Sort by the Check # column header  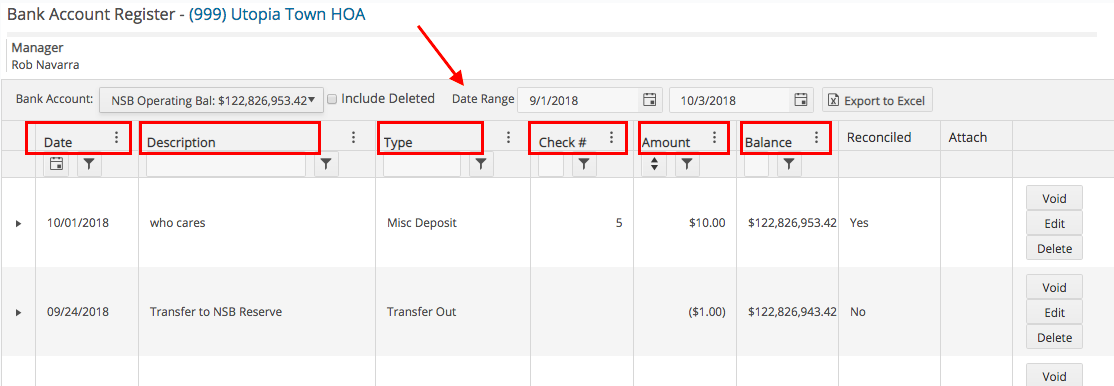tap(563, 142)
